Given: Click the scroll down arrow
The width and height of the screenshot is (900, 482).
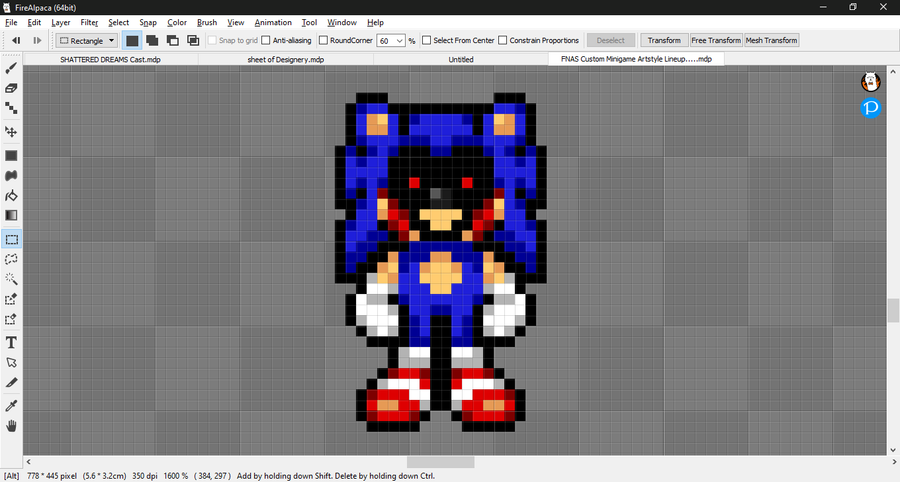Looking at the screenshot, I should (893, 450).
